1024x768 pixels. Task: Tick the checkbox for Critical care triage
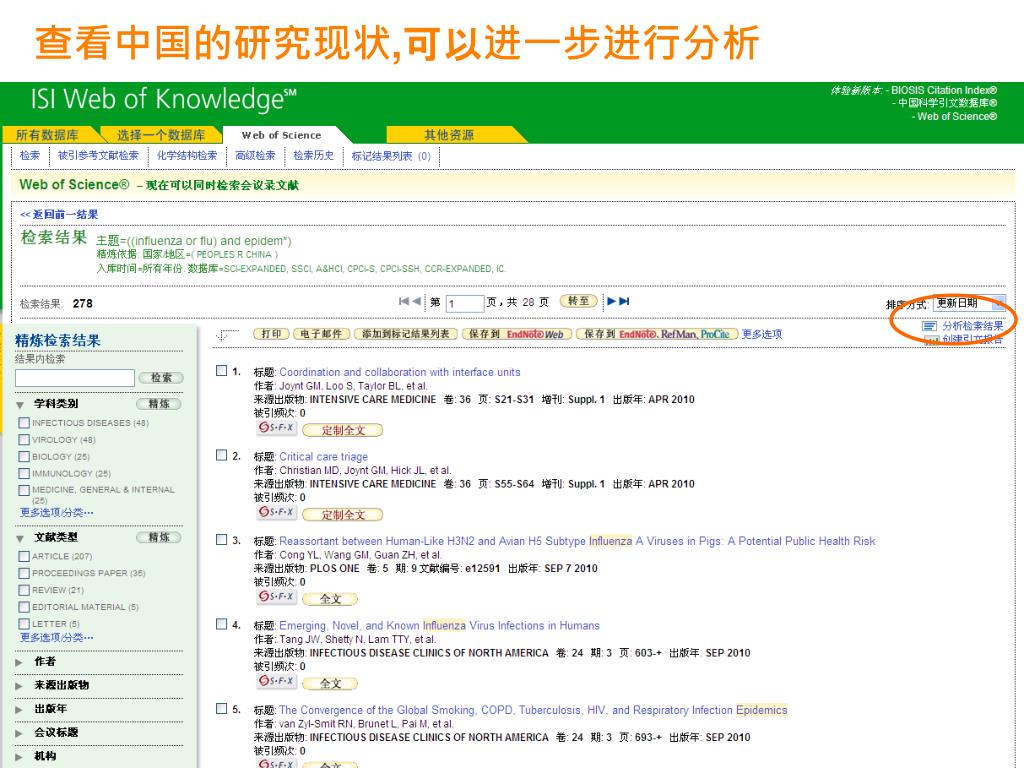coord(221,455)
